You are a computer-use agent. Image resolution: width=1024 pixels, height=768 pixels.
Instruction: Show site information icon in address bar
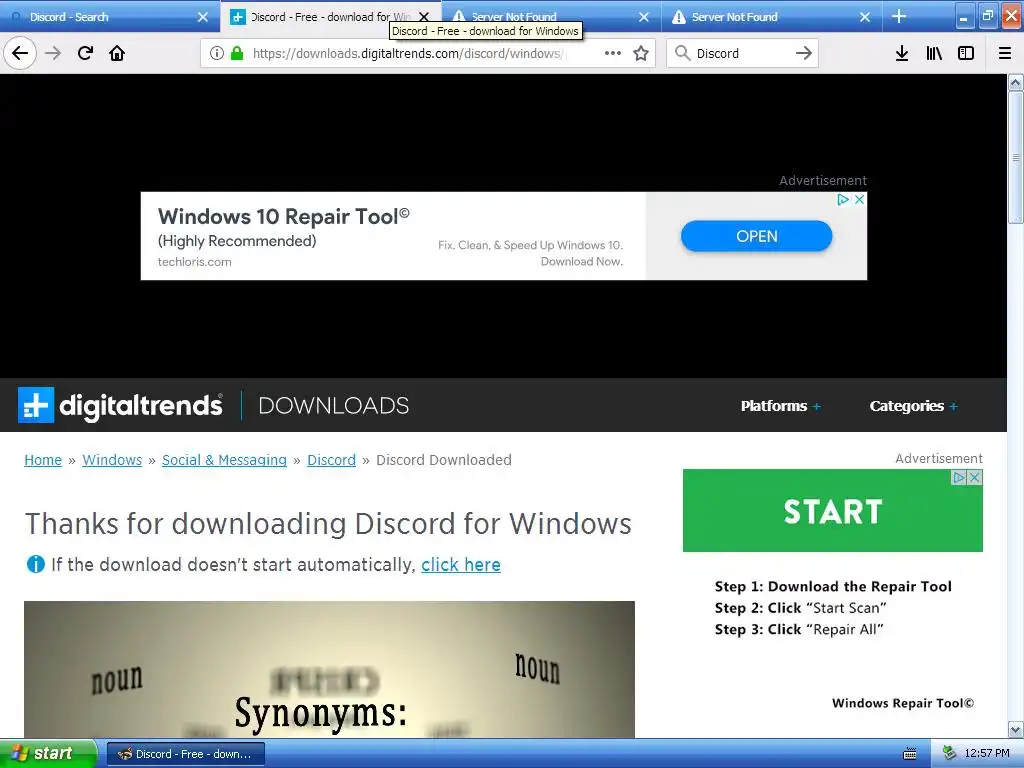[217, 53]
